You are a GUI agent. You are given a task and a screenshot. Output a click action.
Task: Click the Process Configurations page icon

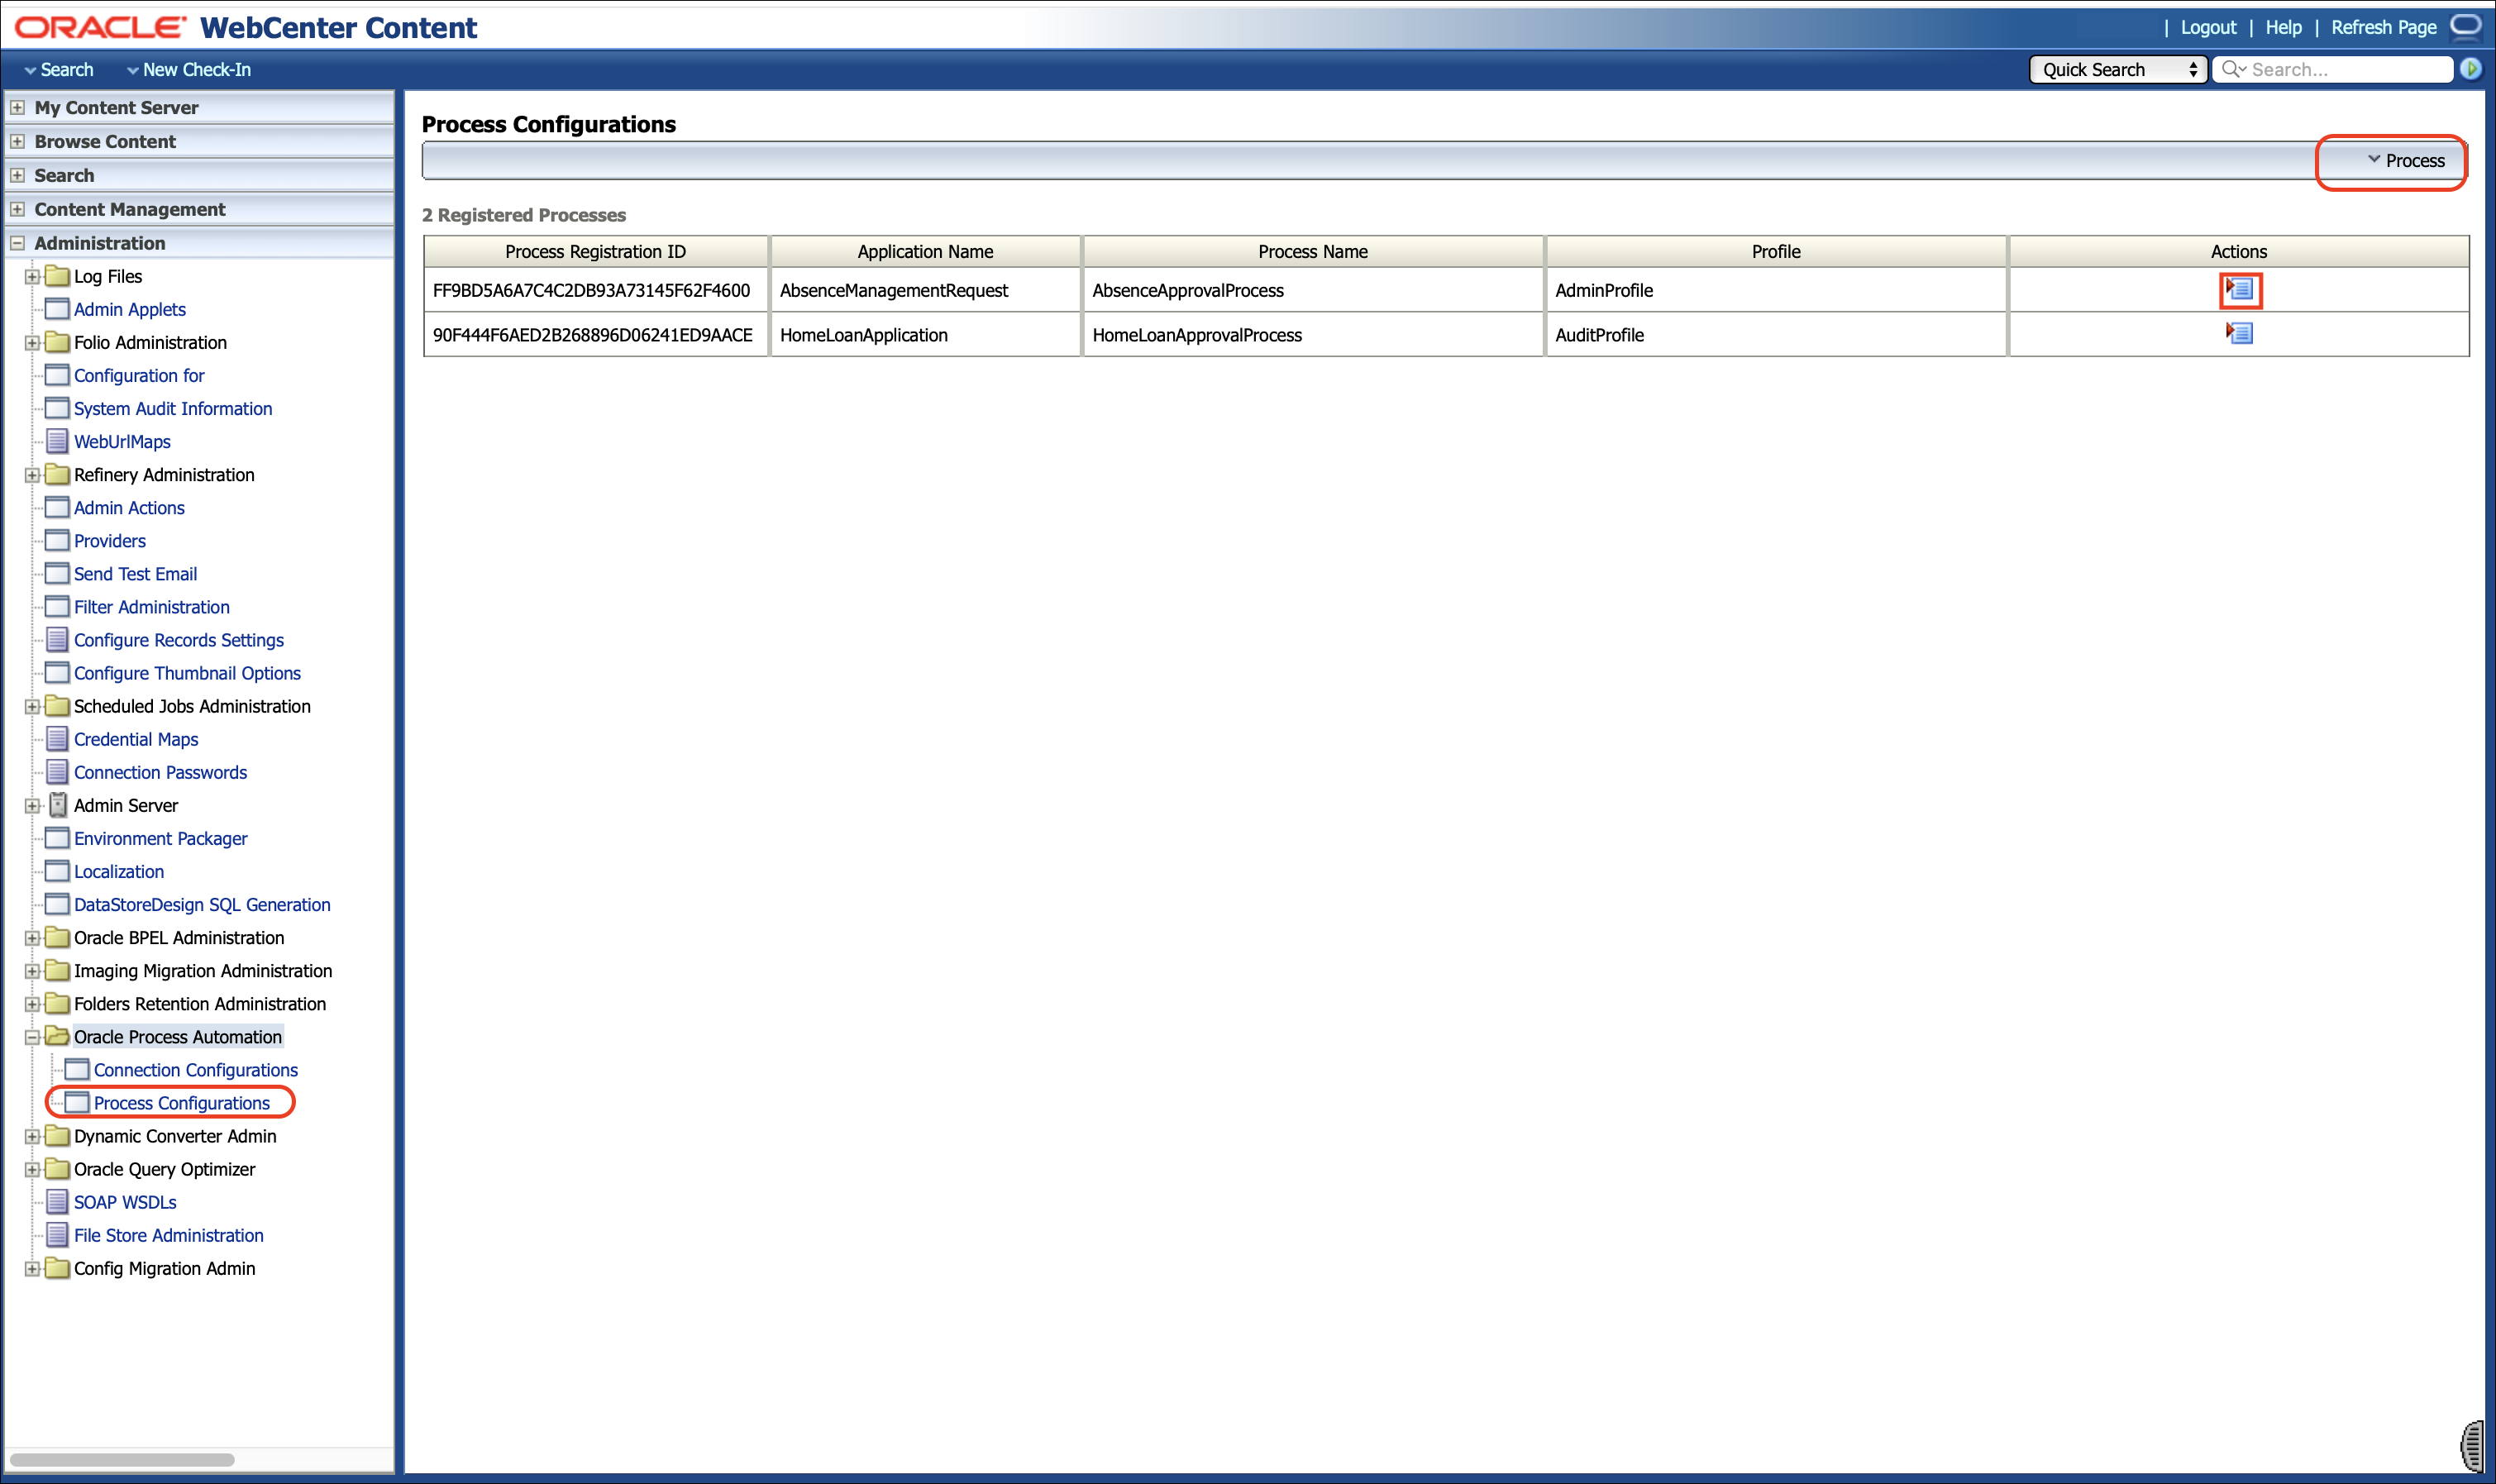tap(77, 1102)
